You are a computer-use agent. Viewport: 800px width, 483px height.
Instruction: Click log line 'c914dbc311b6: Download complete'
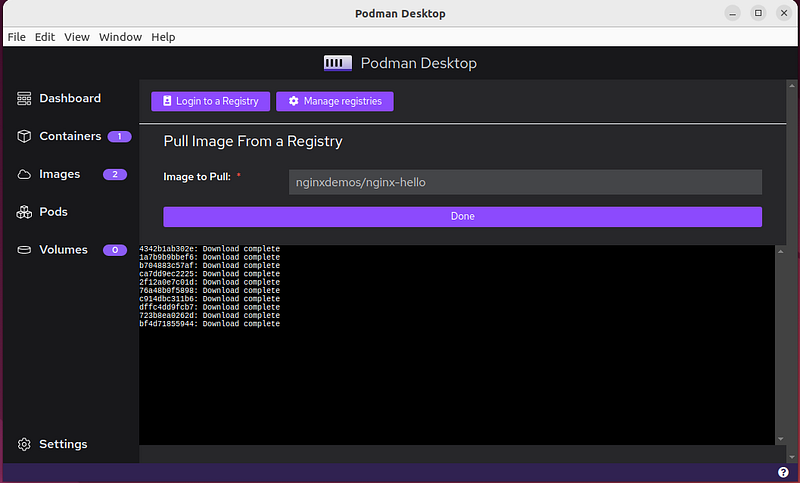pyautogui.click(x=209, y=299)
